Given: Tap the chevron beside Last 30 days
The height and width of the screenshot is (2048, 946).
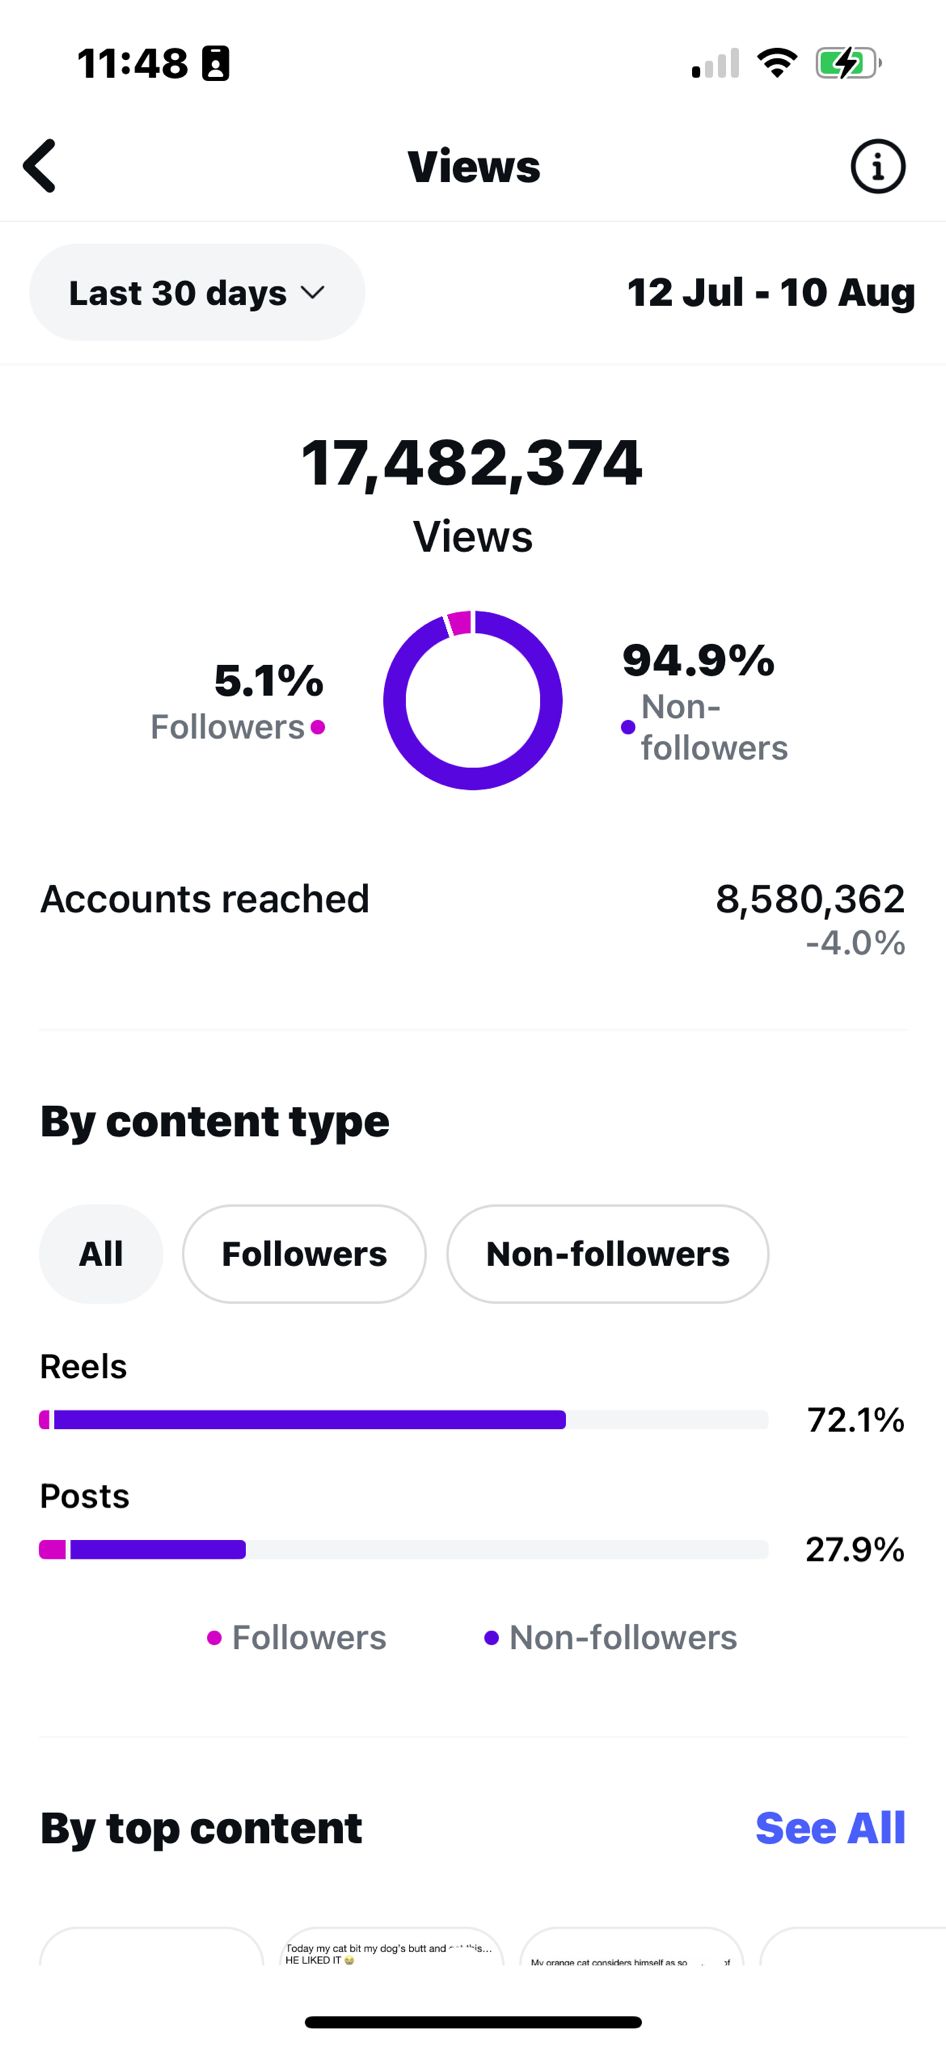Looking at the screenshot, I should tap(313, 292).
